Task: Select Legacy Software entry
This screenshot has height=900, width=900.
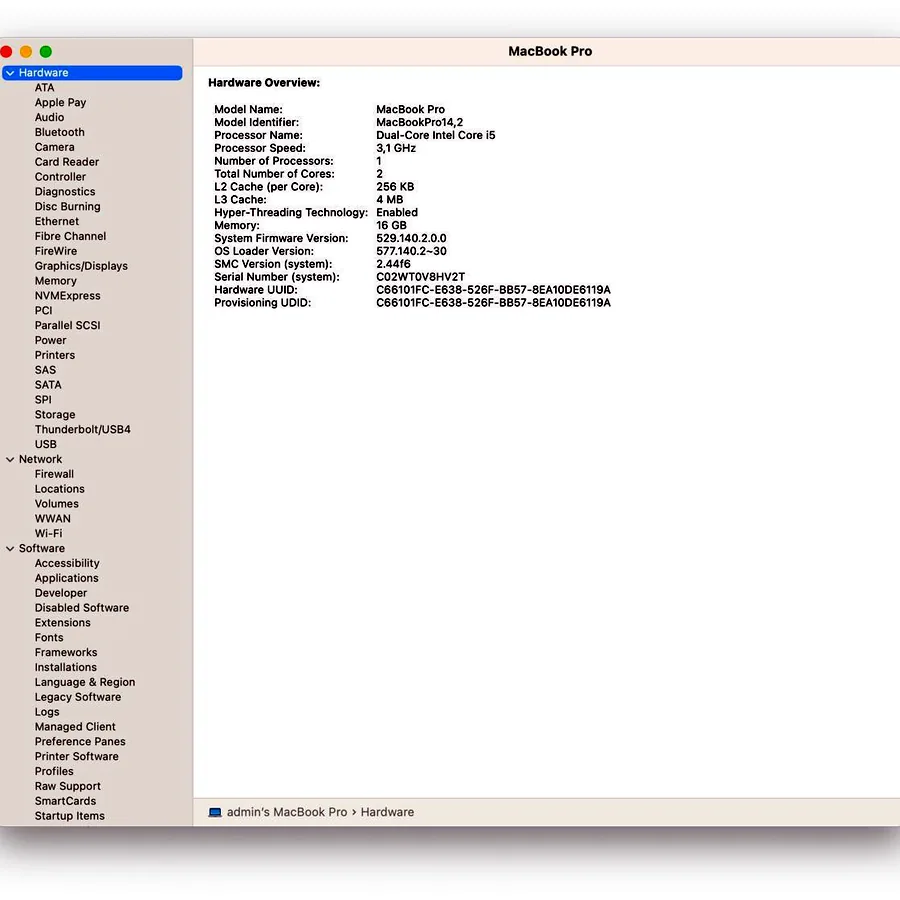Action: 78,698
